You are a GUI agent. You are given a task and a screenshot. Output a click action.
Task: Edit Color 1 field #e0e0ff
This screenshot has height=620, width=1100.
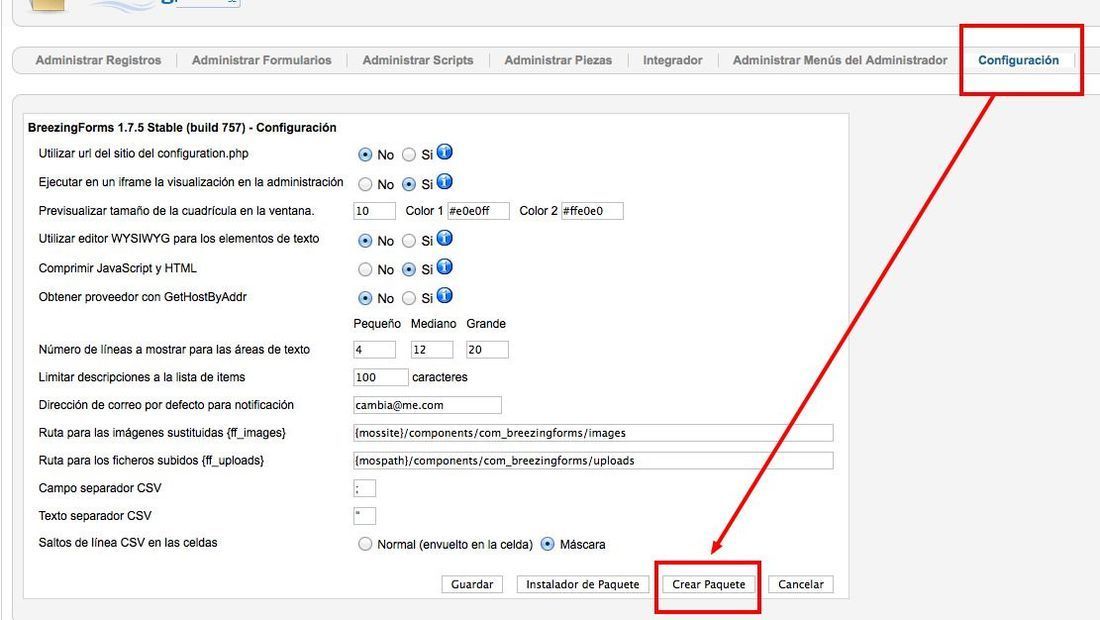tap(478, 211)
